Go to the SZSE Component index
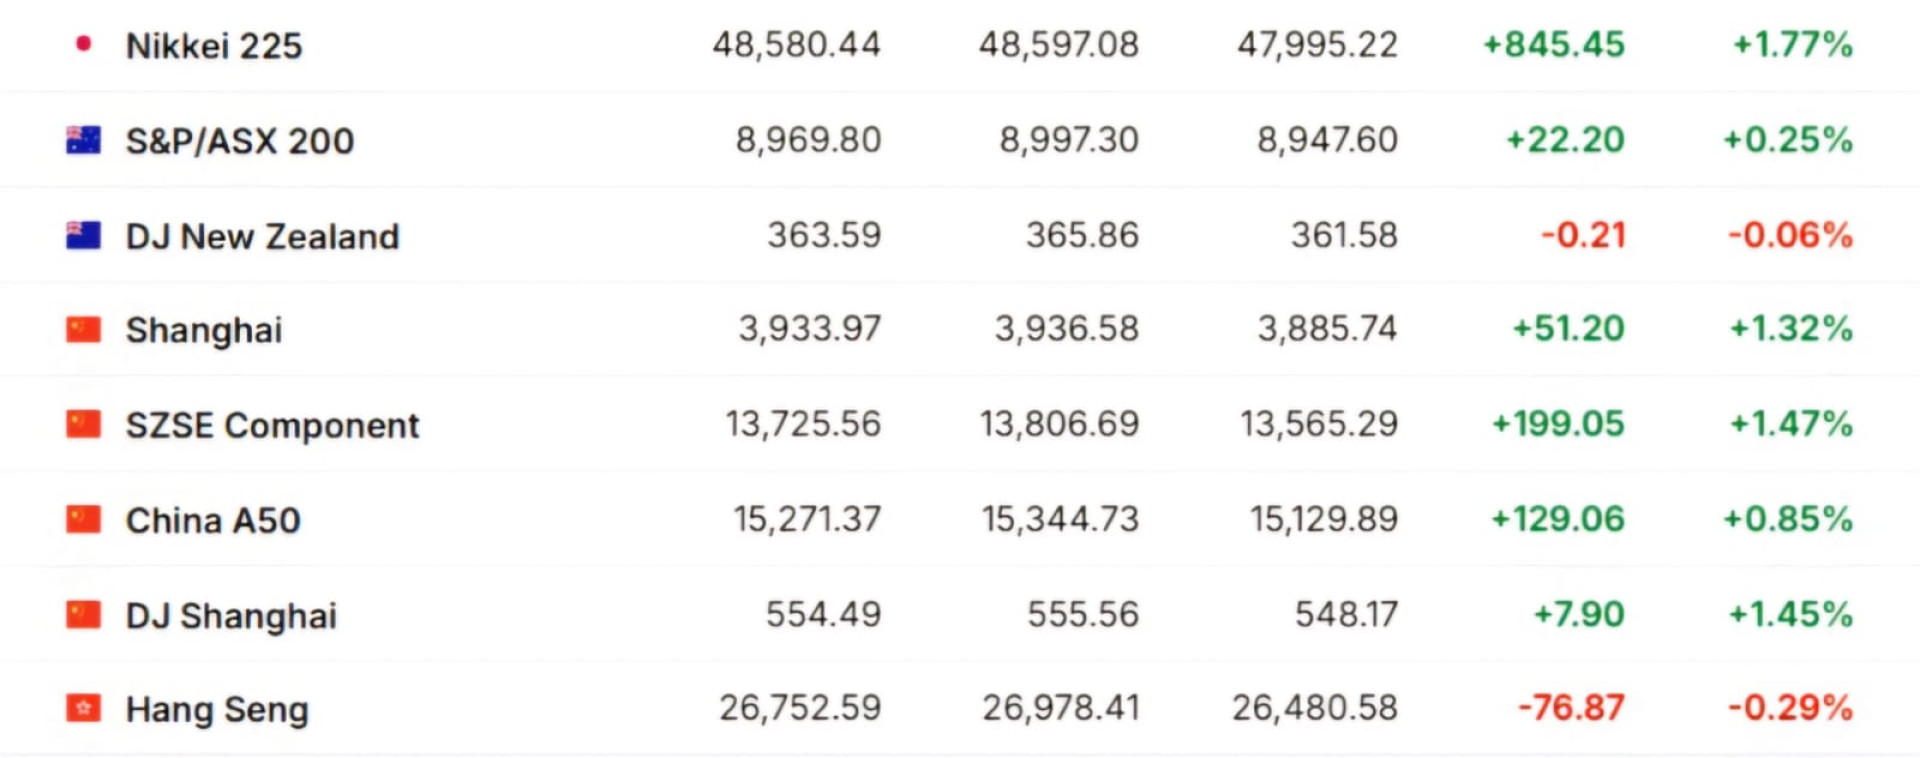 point(272,426)
